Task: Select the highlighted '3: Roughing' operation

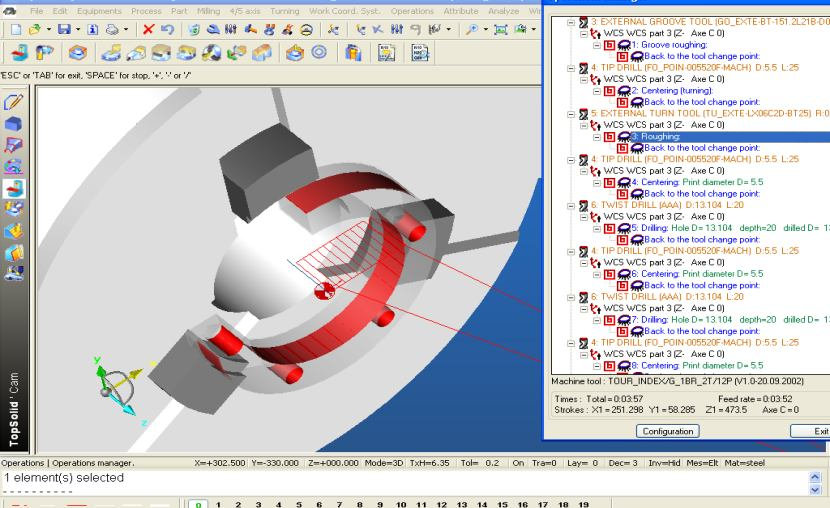Action: (x=730, y=137)
